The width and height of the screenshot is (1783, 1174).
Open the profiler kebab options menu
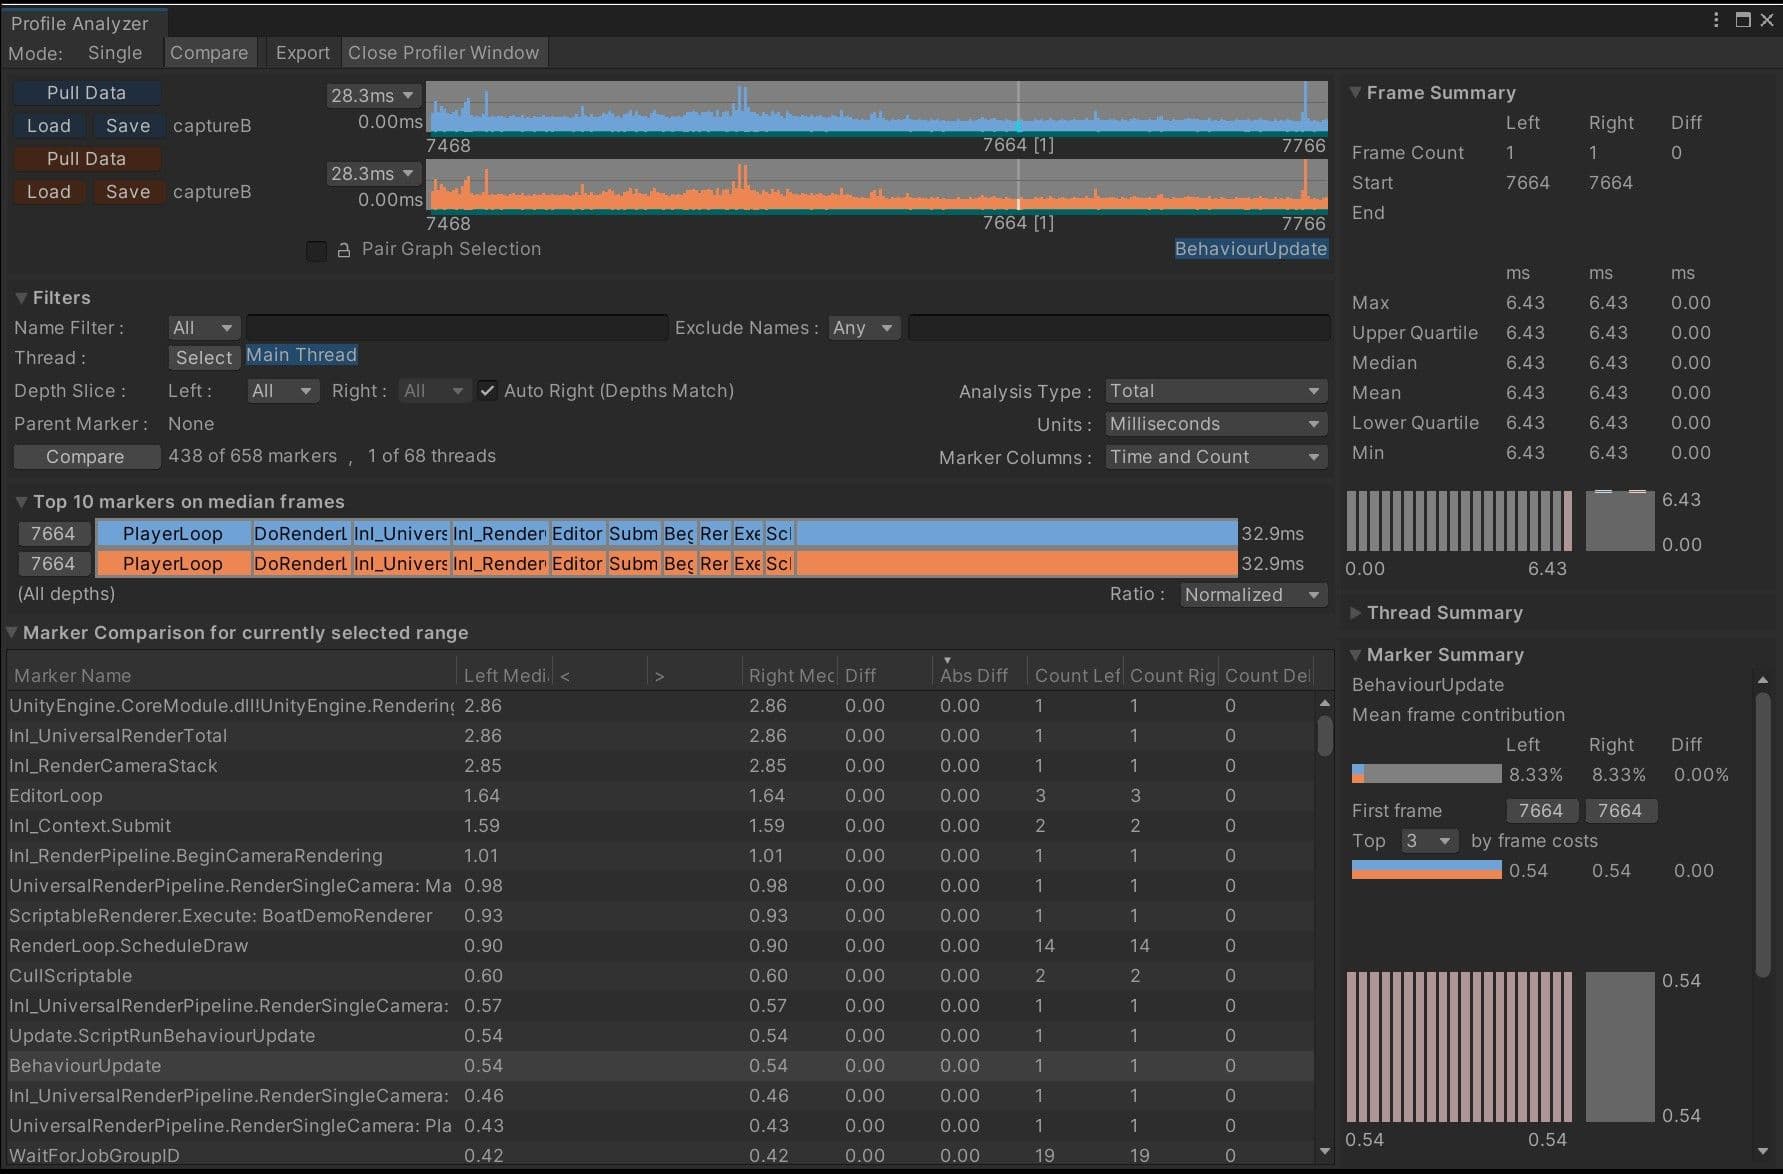coord(1716,20)
